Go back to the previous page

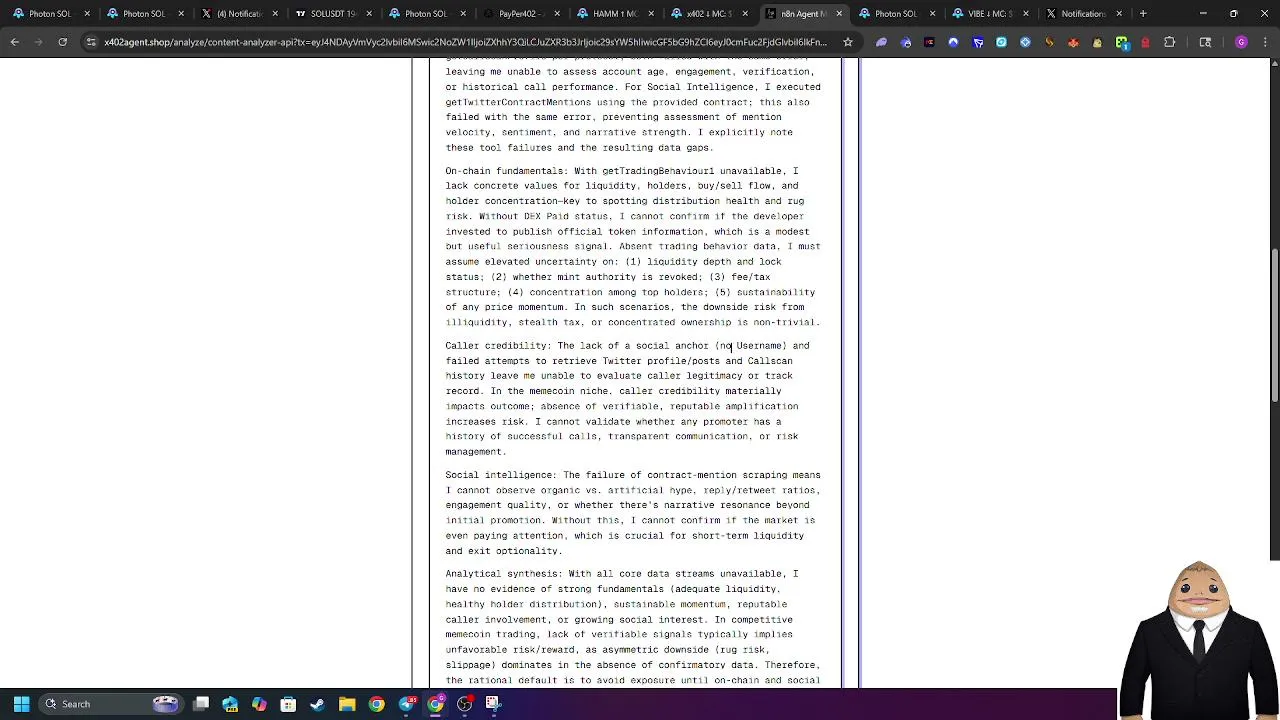click(x=15, y=42)
